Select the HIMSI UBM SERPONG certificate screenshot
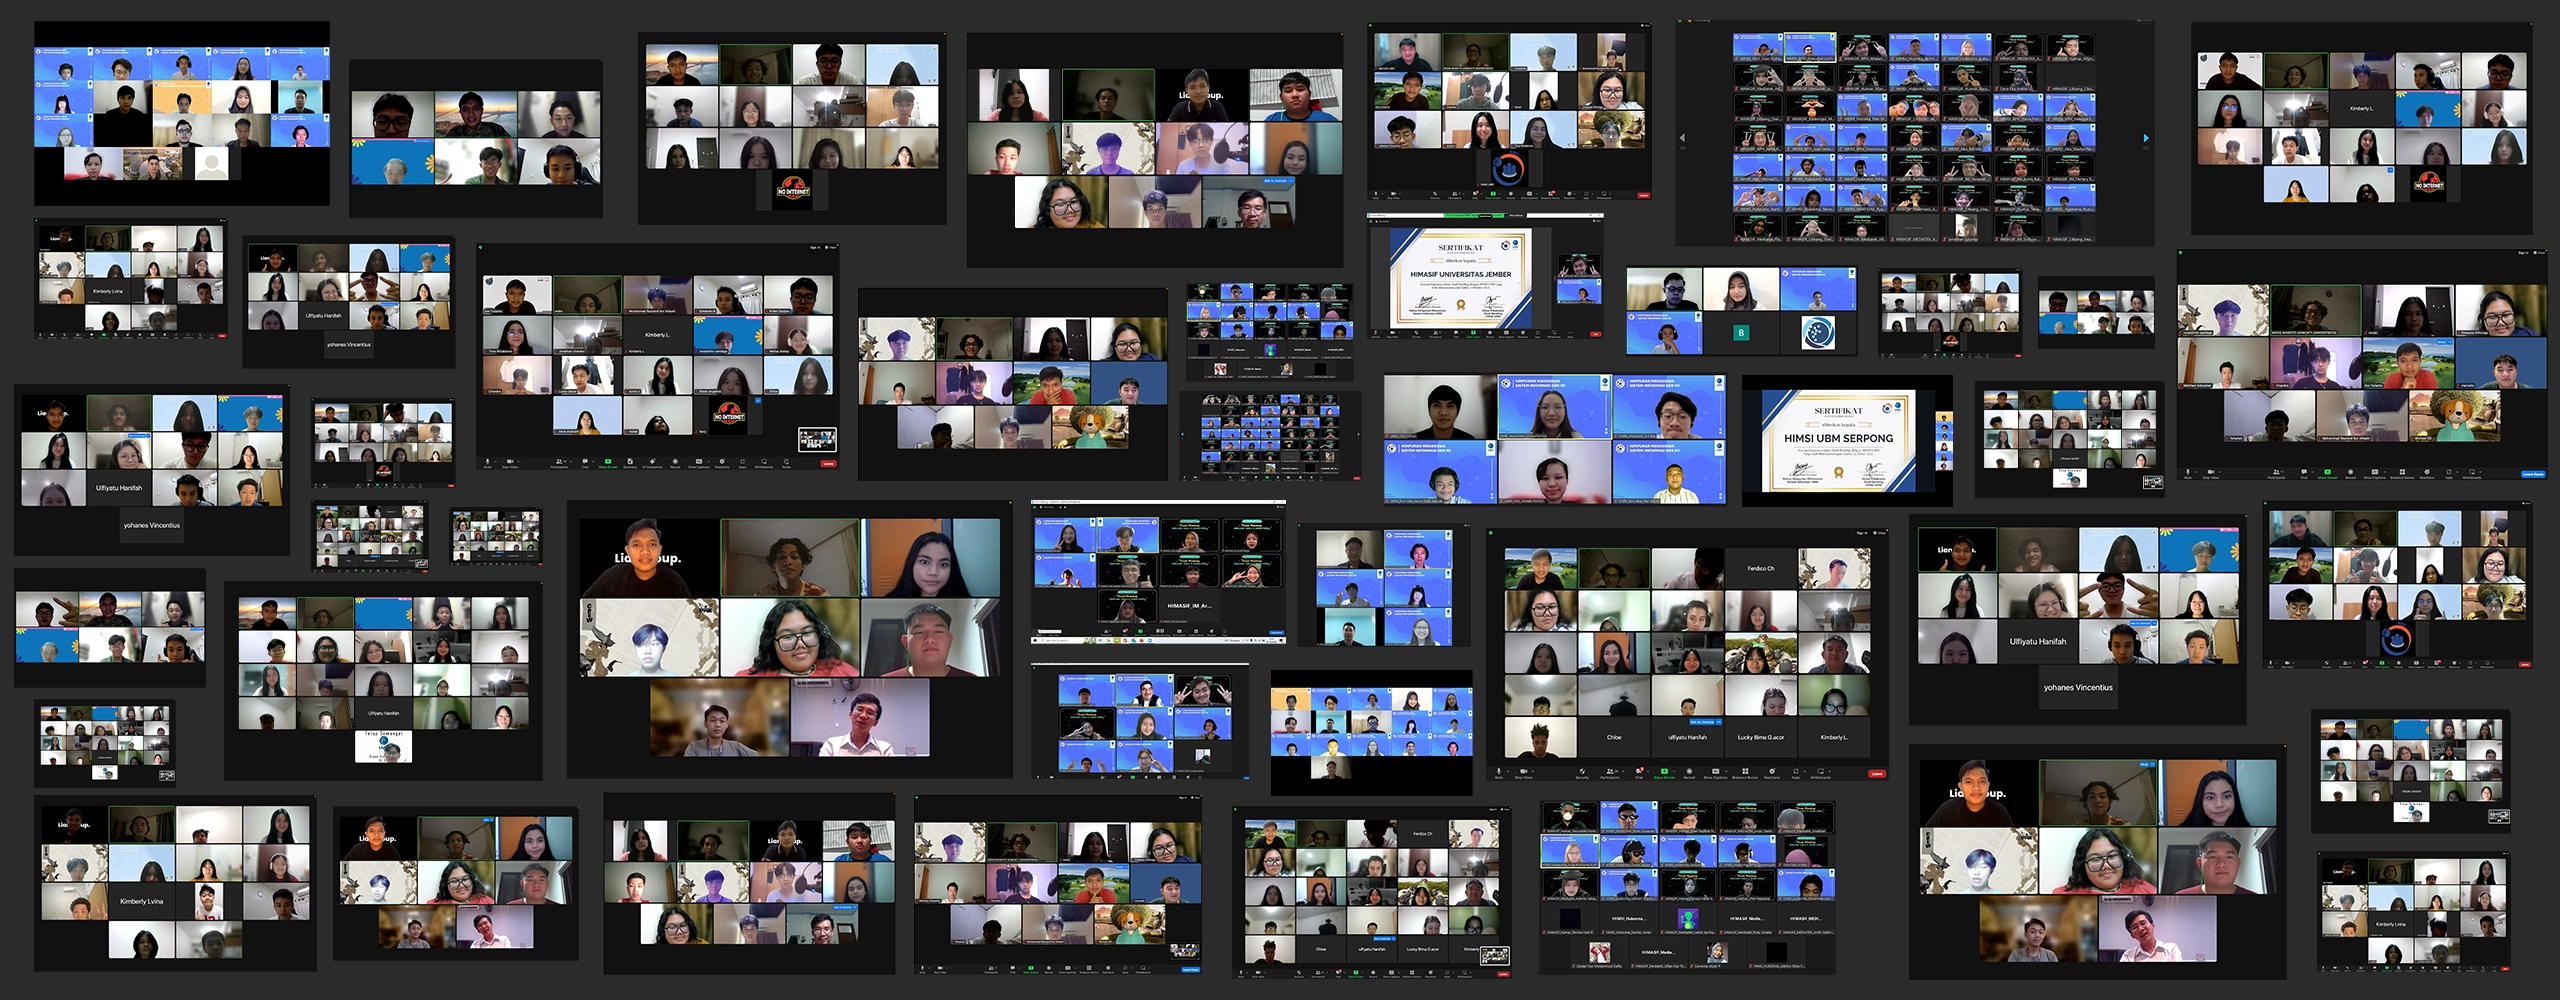Image resolution: width=2560 pixels, height=1000 pixels. pos(1838,440)
